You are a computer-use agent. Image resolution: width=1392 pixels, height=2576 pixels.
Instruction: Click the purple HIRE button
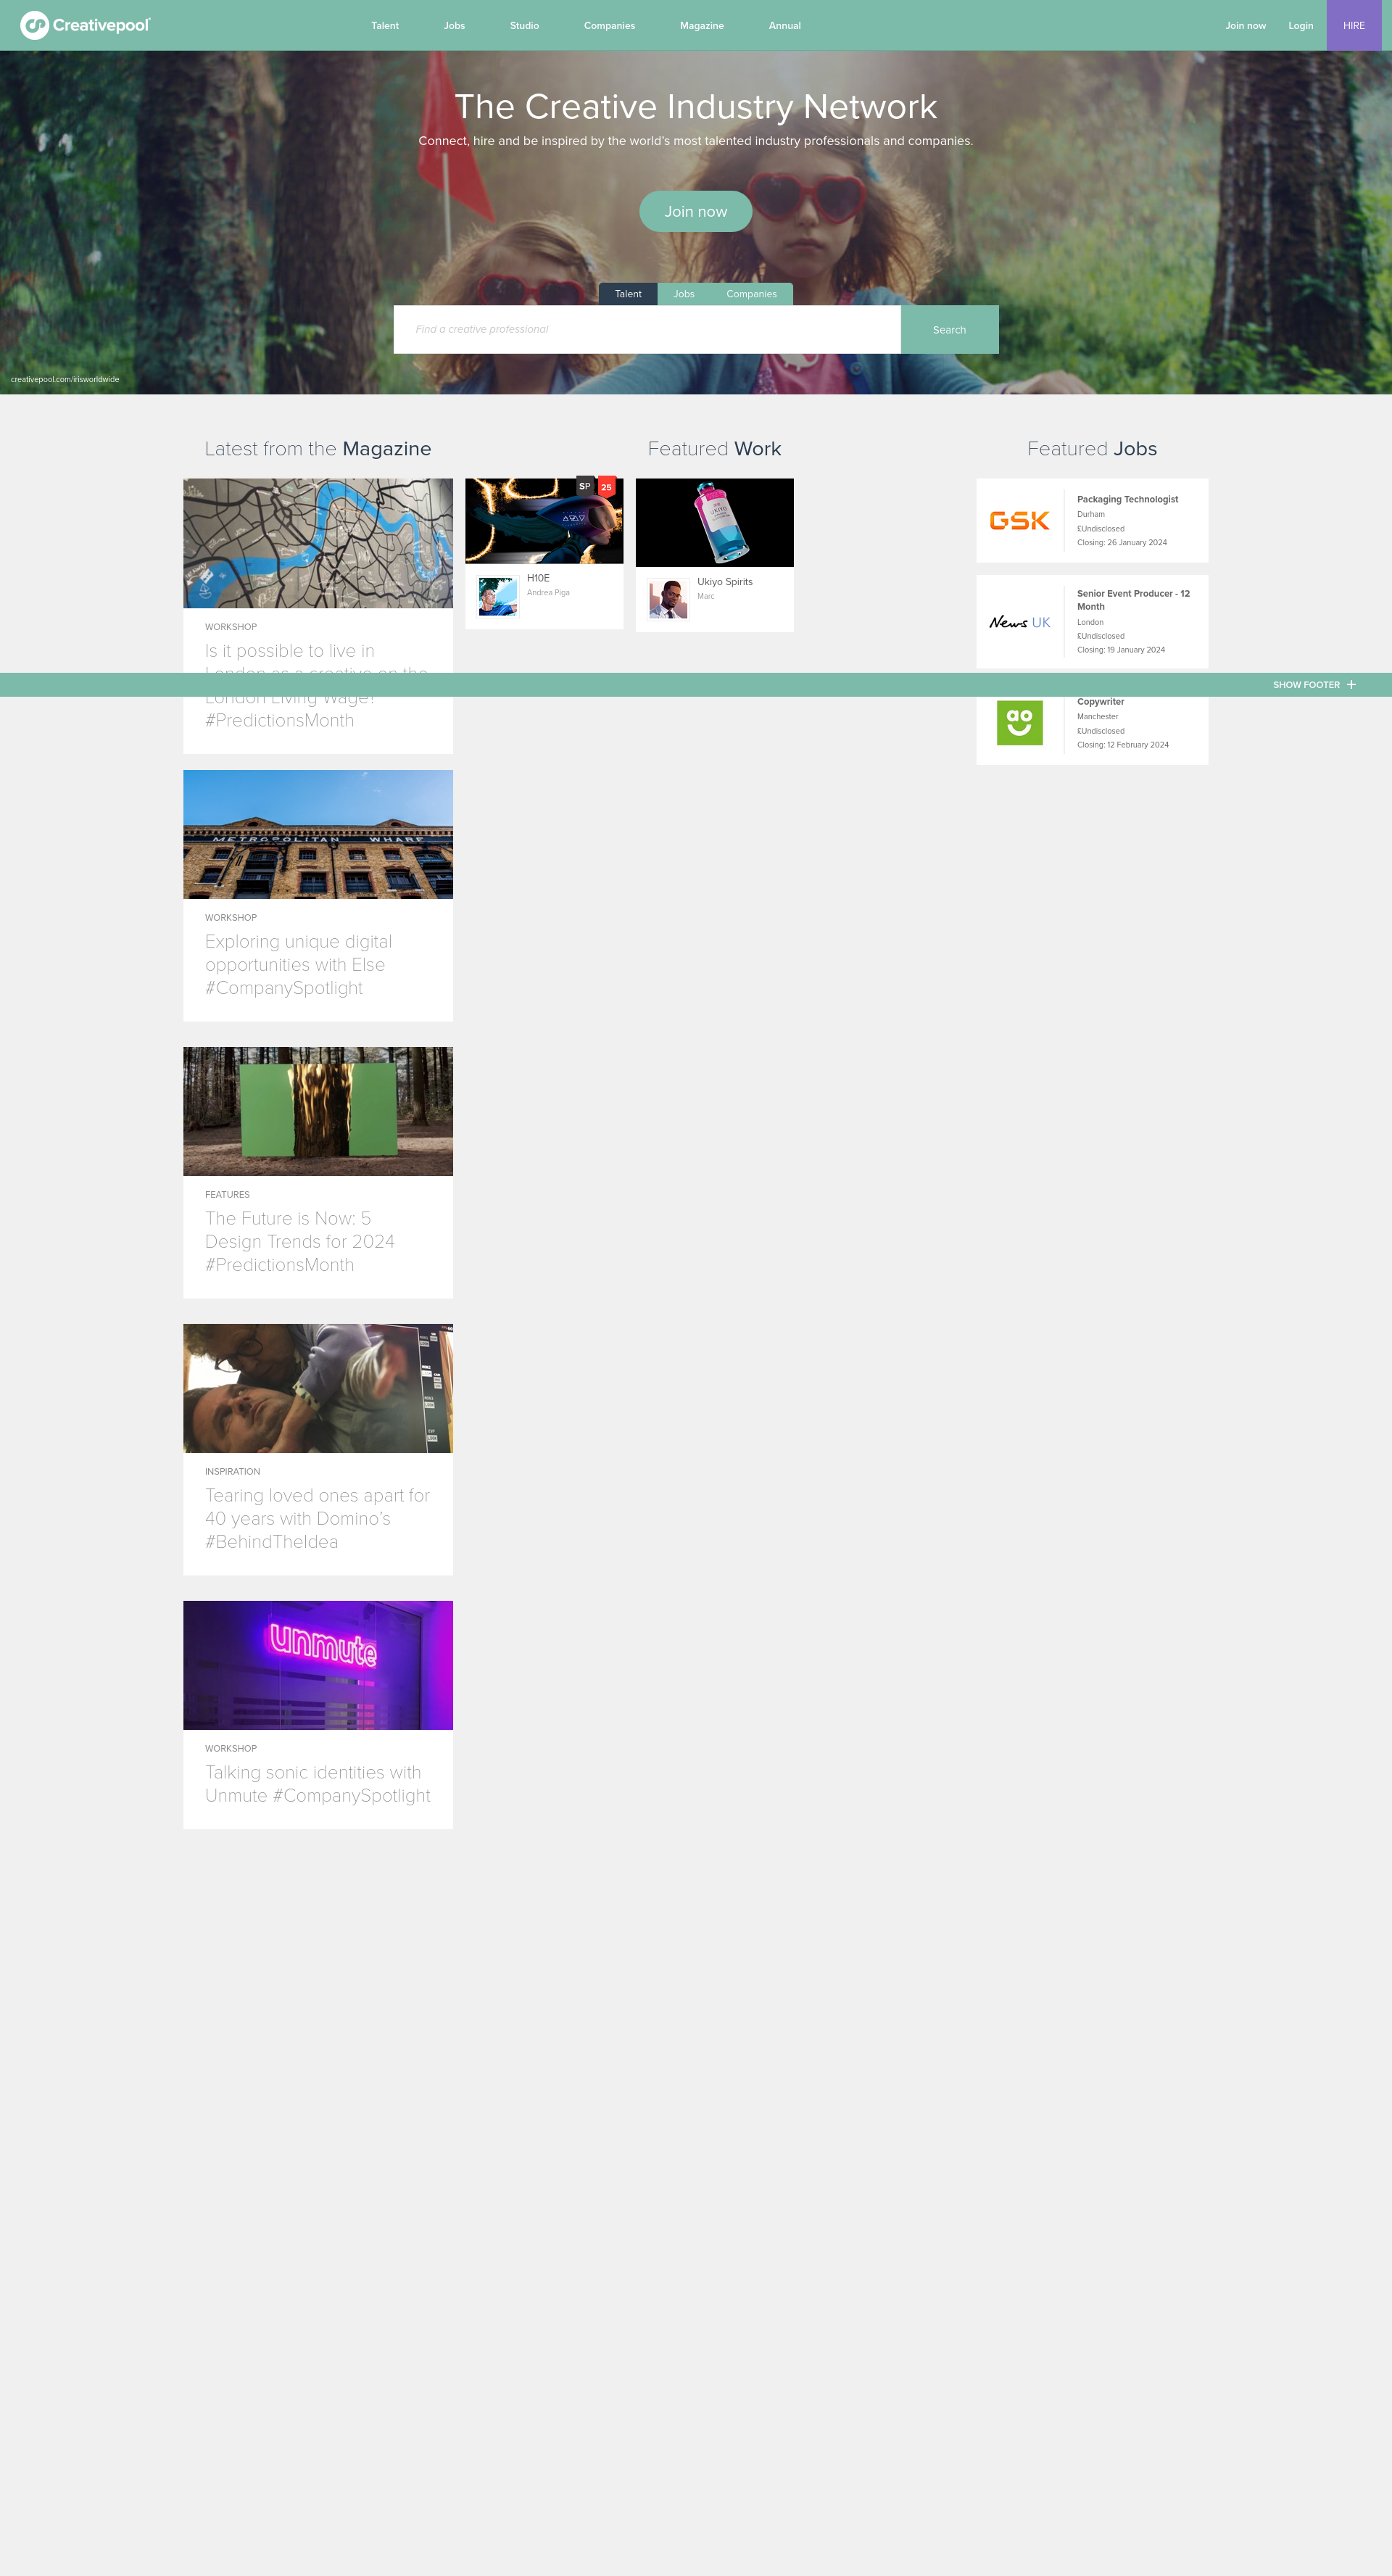click(x=1353, y=26)
